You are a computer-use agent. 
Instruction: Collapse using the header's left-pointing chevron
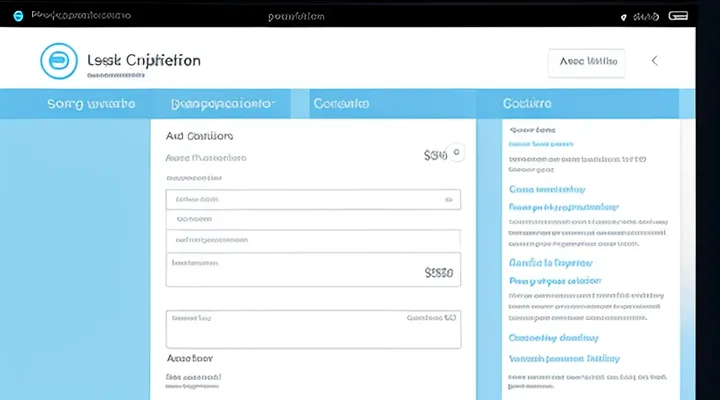(655, 61)
